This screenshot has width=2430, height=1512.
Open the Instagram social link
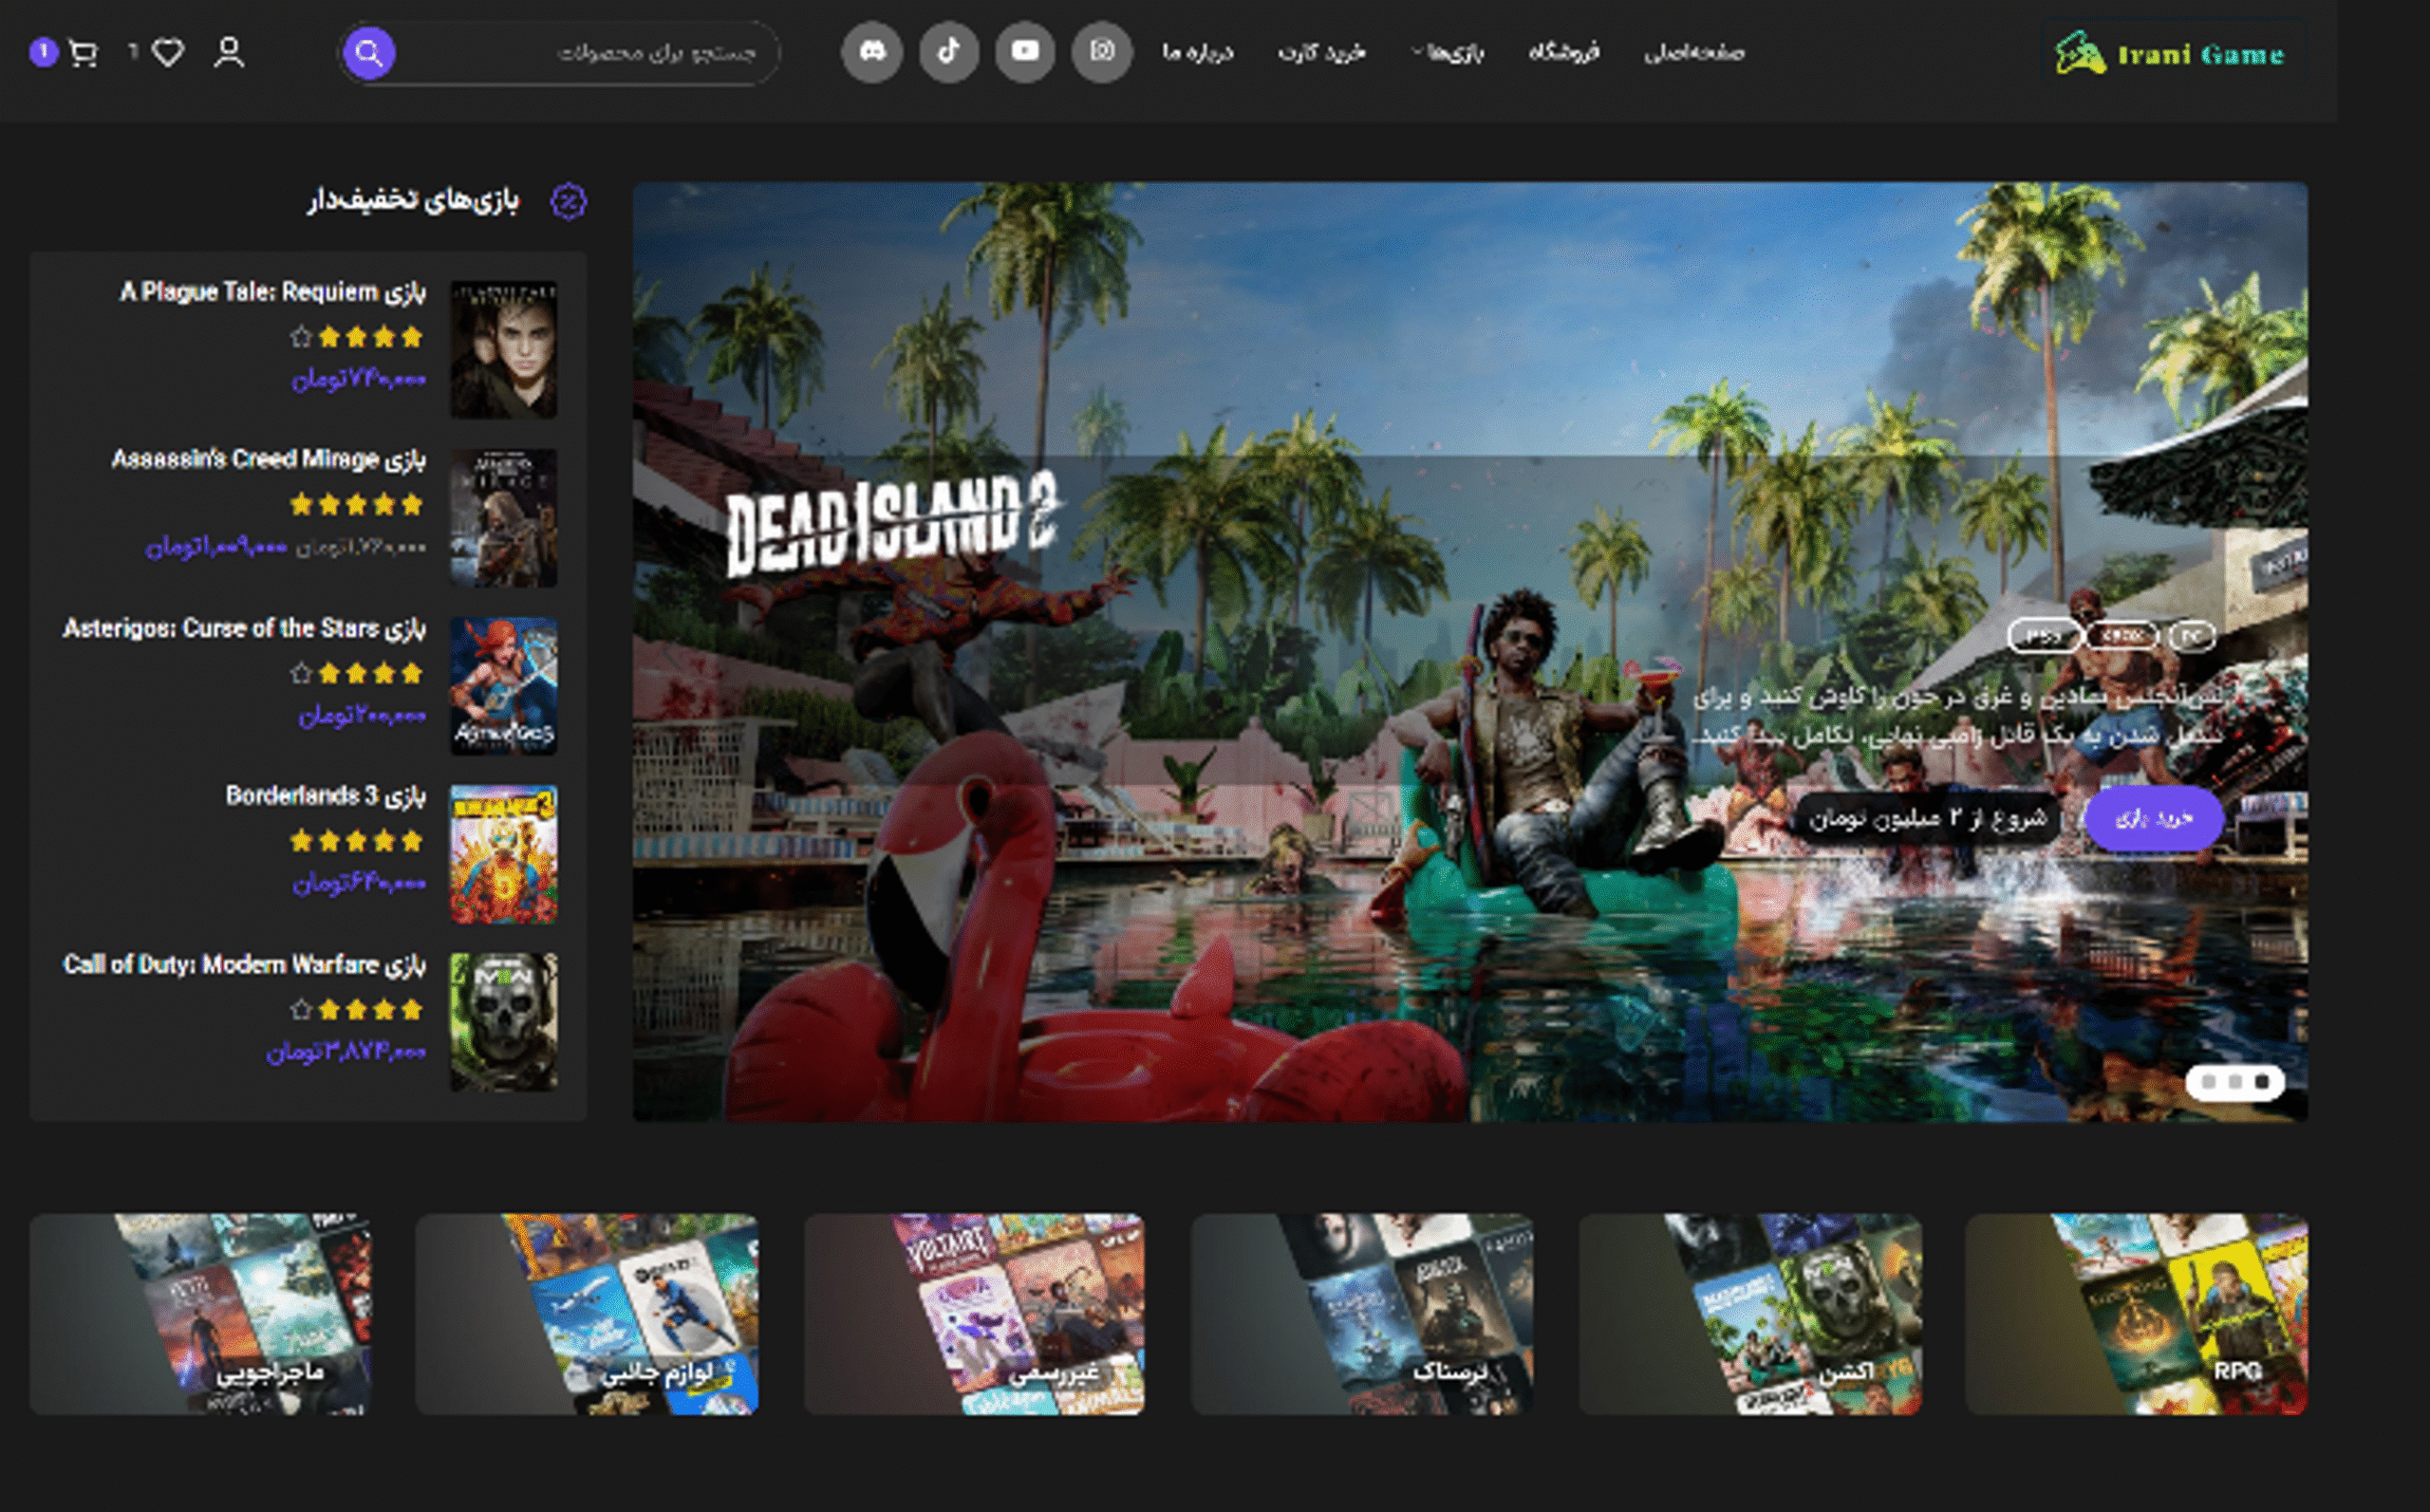(x=1101, y=51)
